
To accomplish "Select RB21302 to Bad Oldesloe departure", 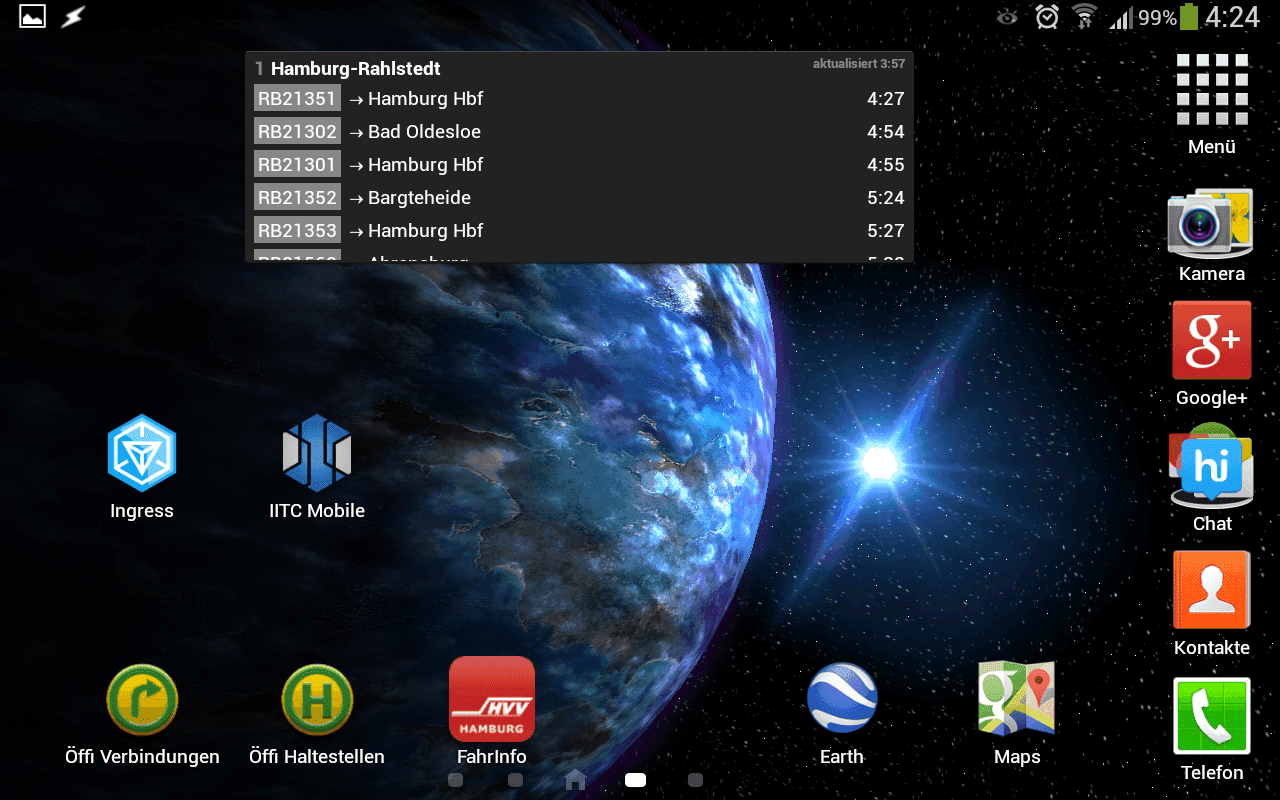I will coord(579,132).
